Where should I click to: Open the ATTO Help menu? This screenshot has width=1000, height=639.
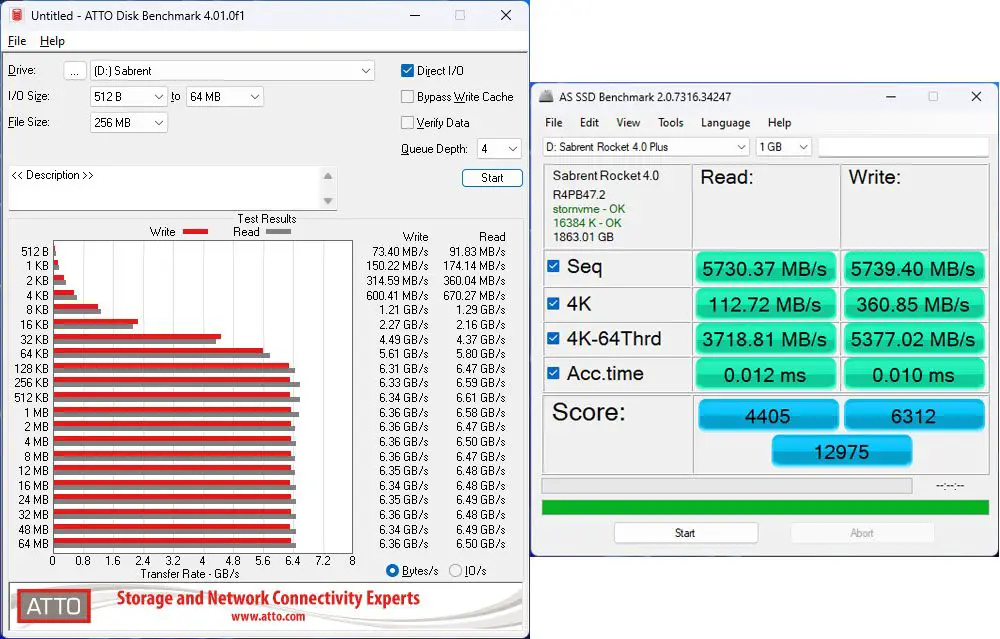(x=52, y=41)
